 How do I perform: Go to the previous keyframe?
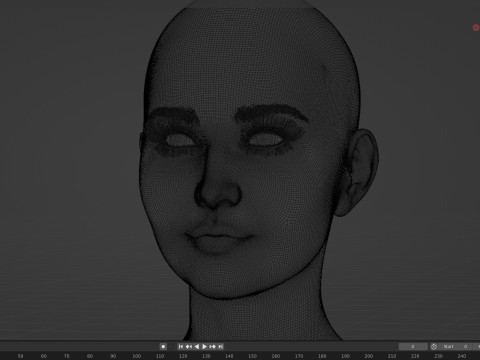tap(189, 347)
